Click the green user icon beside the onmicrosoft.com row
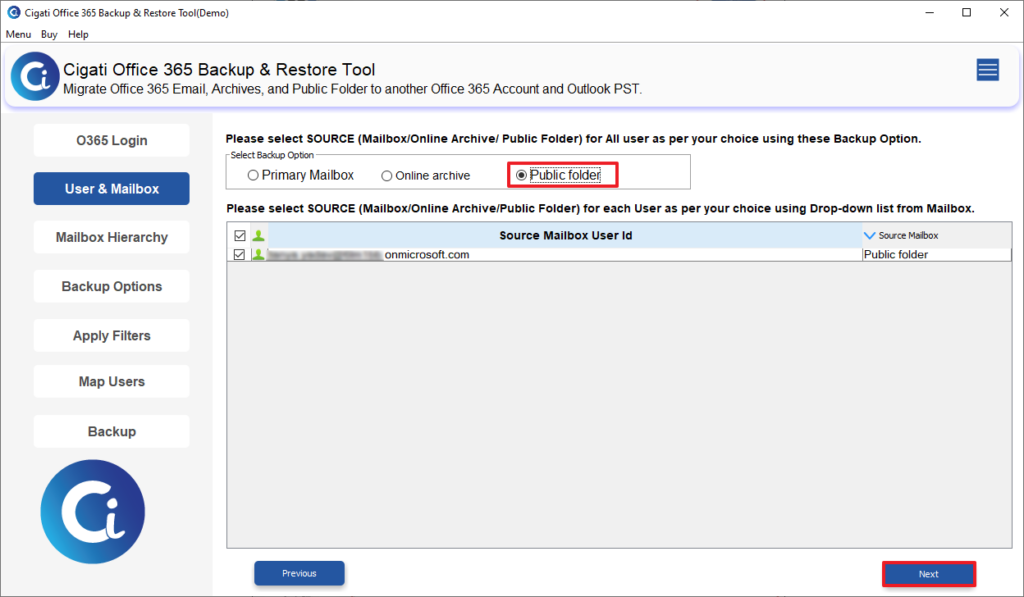 point(259,255)
